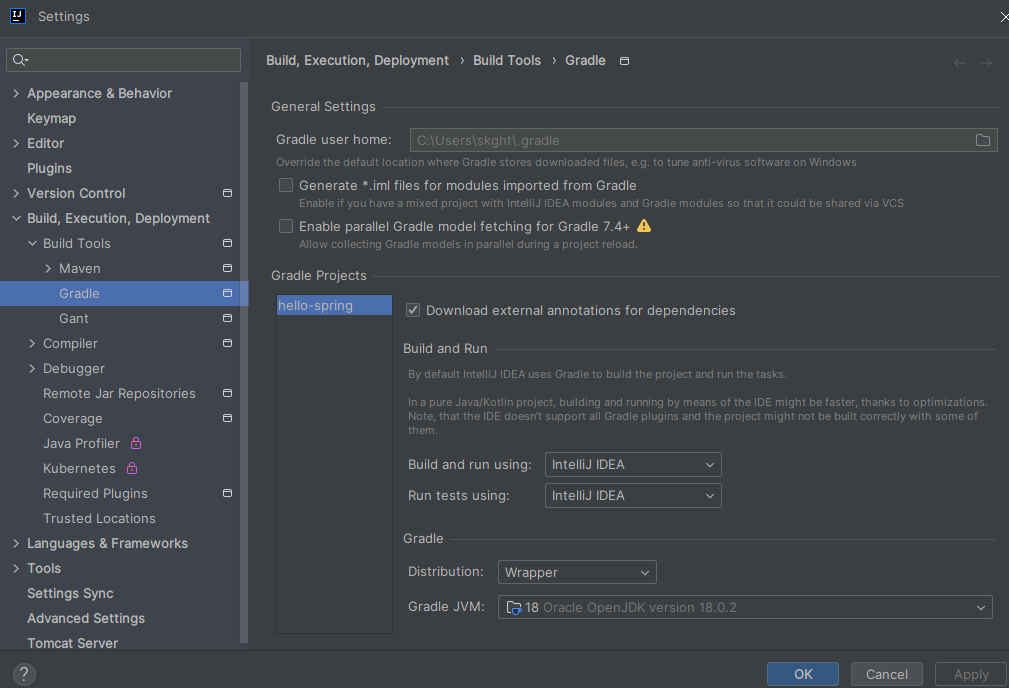
Task: Click project icon beside Version Control
Action: coord(227,193)
